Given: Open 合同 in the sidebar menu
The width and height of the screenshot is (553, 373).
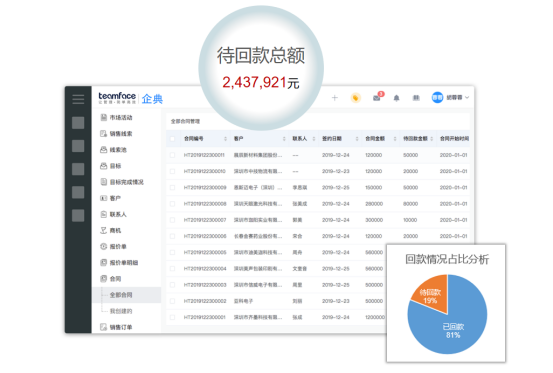Looking at the screenshot, I should [x=115, y=279].
